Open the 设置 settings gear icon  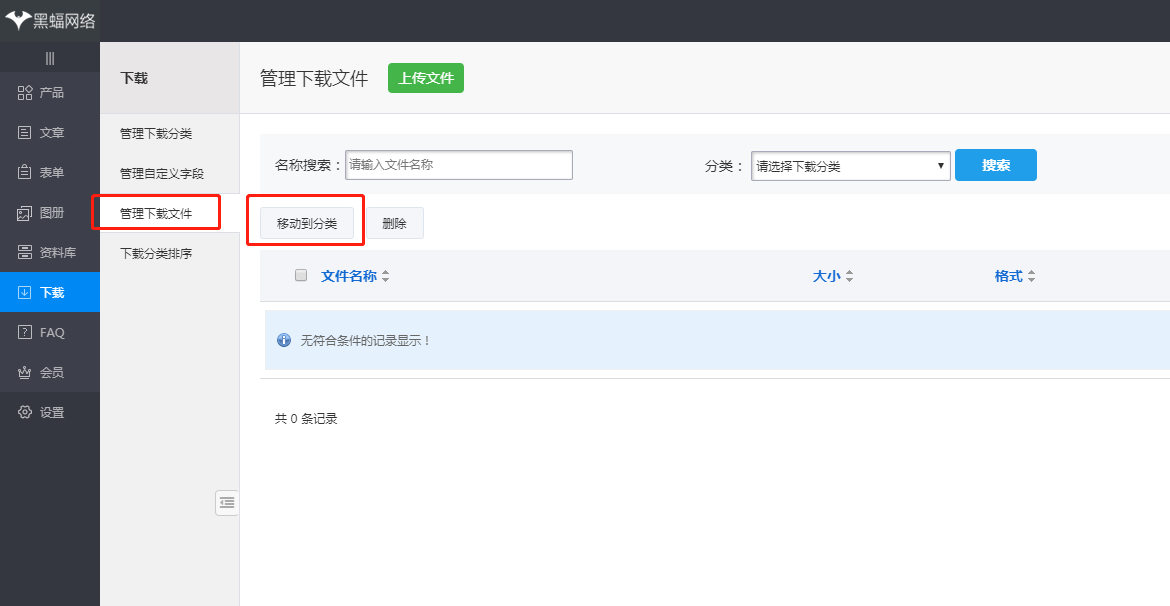25,413
